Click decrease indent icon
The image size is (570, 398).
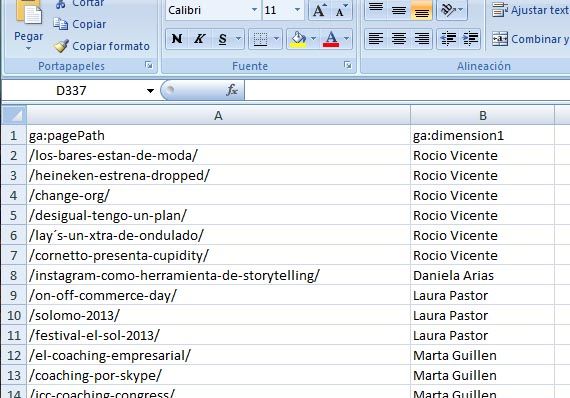448,39
